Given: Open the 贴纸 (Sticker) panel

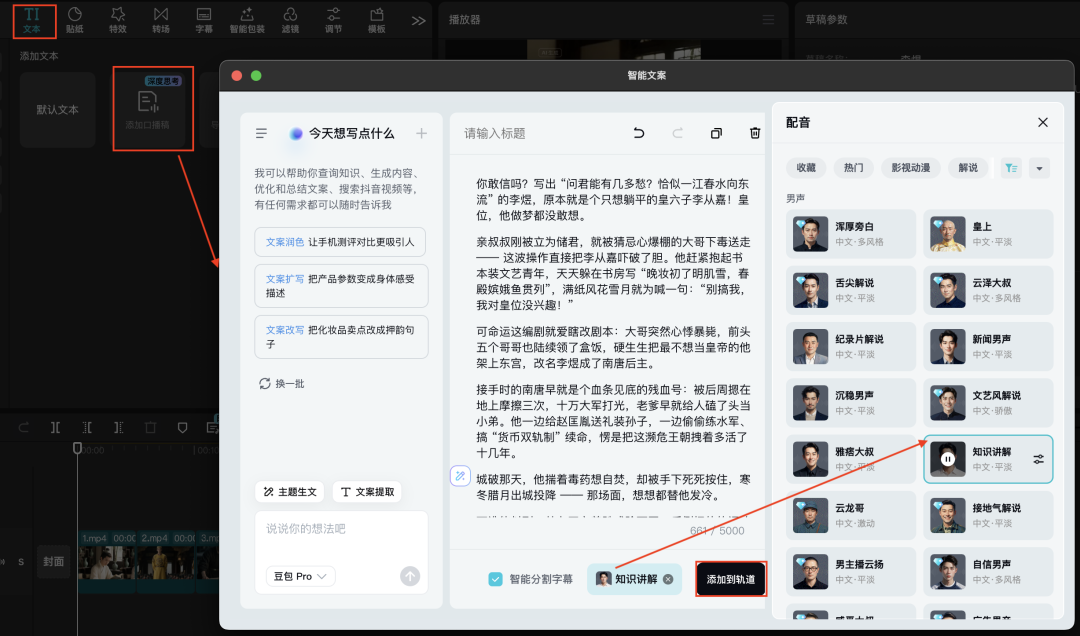Looking at the screenshot, I should coord(74,18).
